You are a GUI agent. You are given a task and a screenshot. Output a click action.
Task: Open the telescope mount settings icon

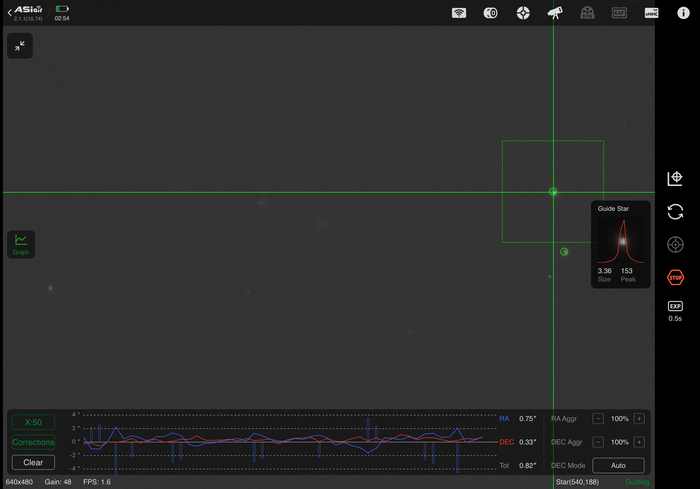click(x=555, y=13)
